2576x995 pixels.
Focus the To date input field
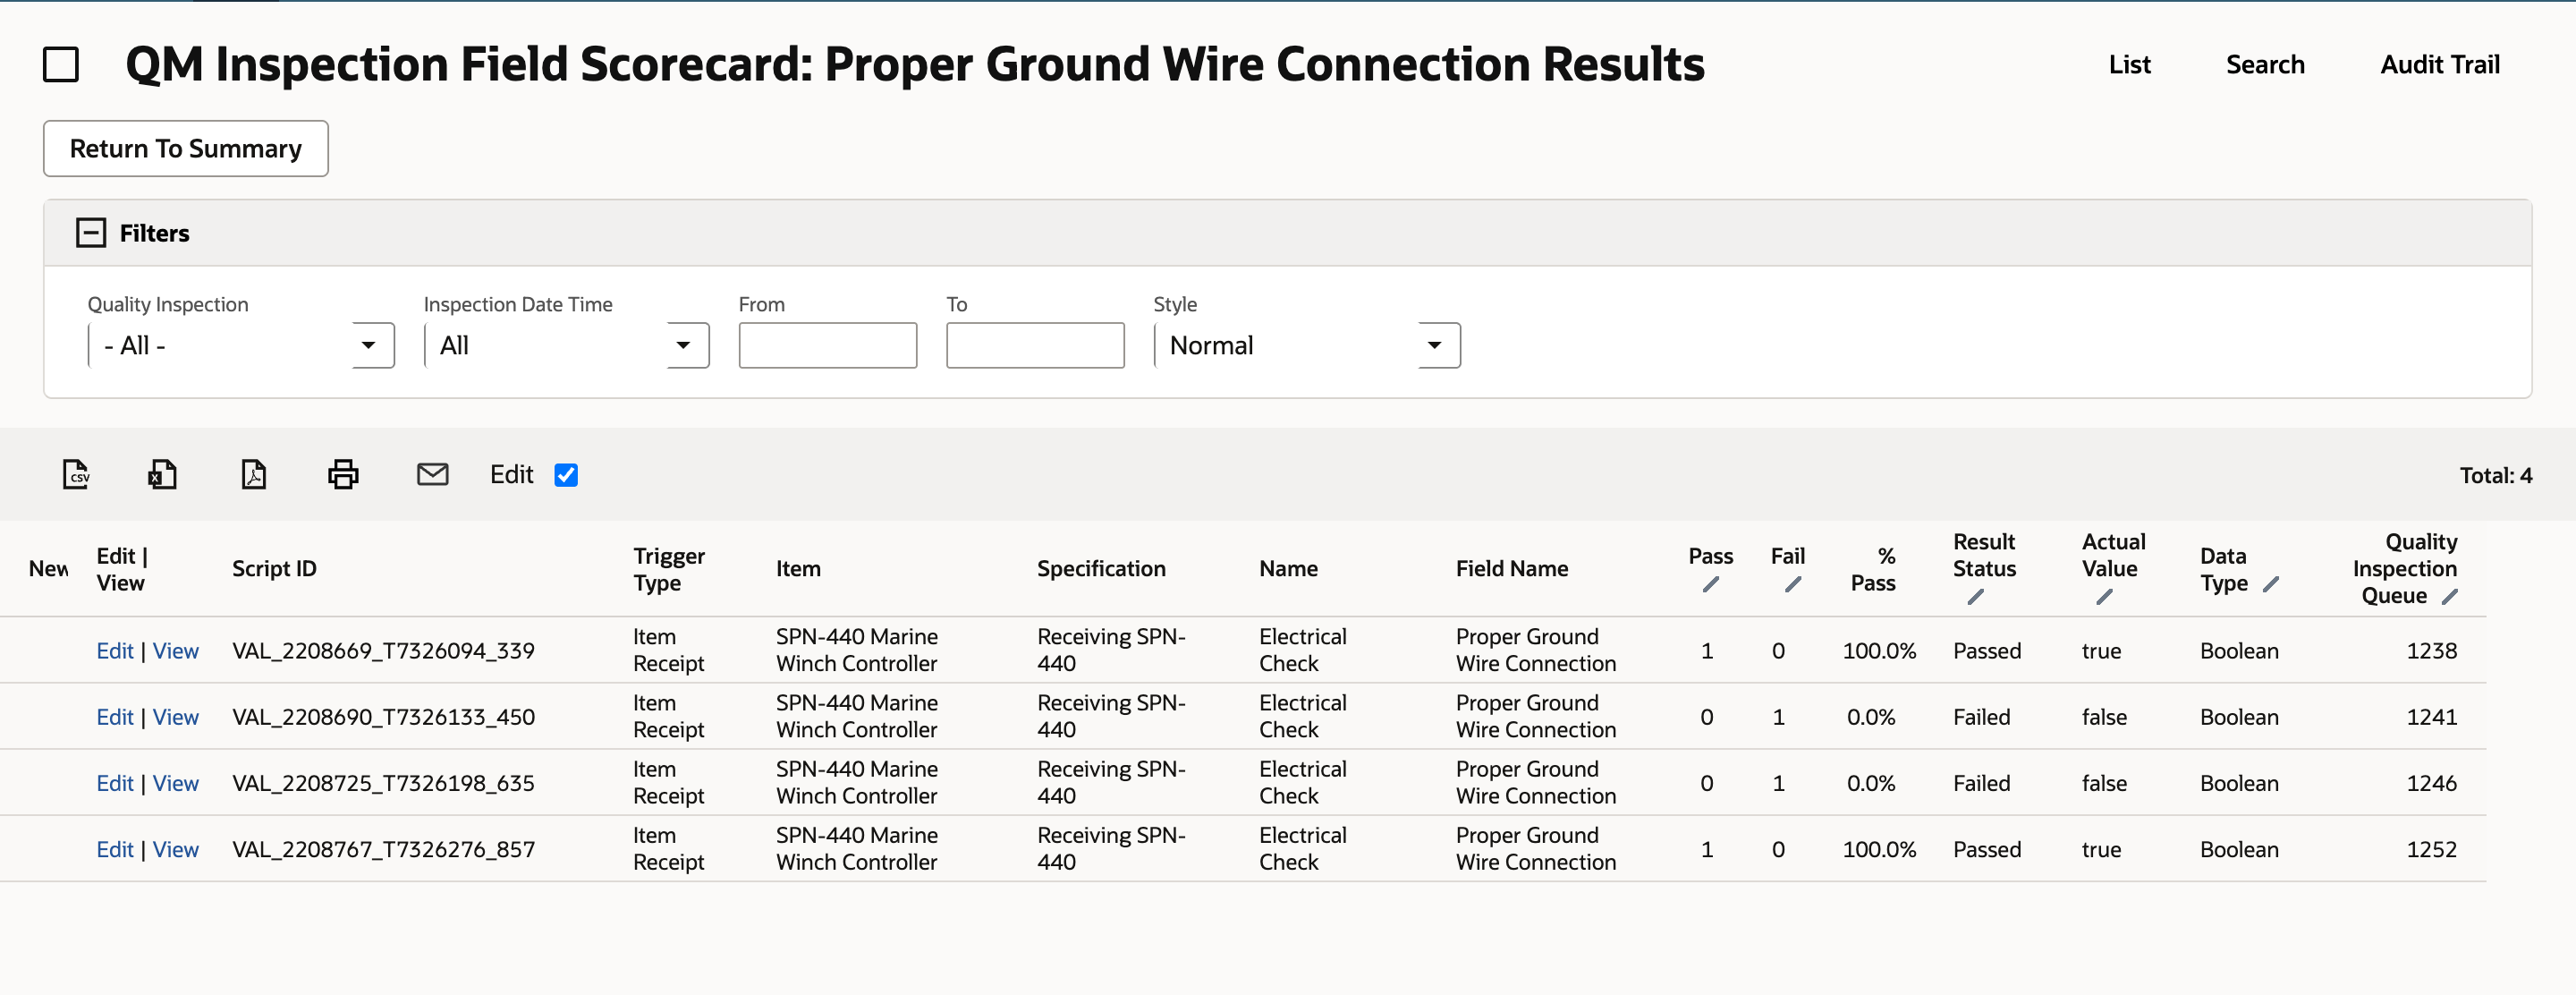coord(1035,345)
